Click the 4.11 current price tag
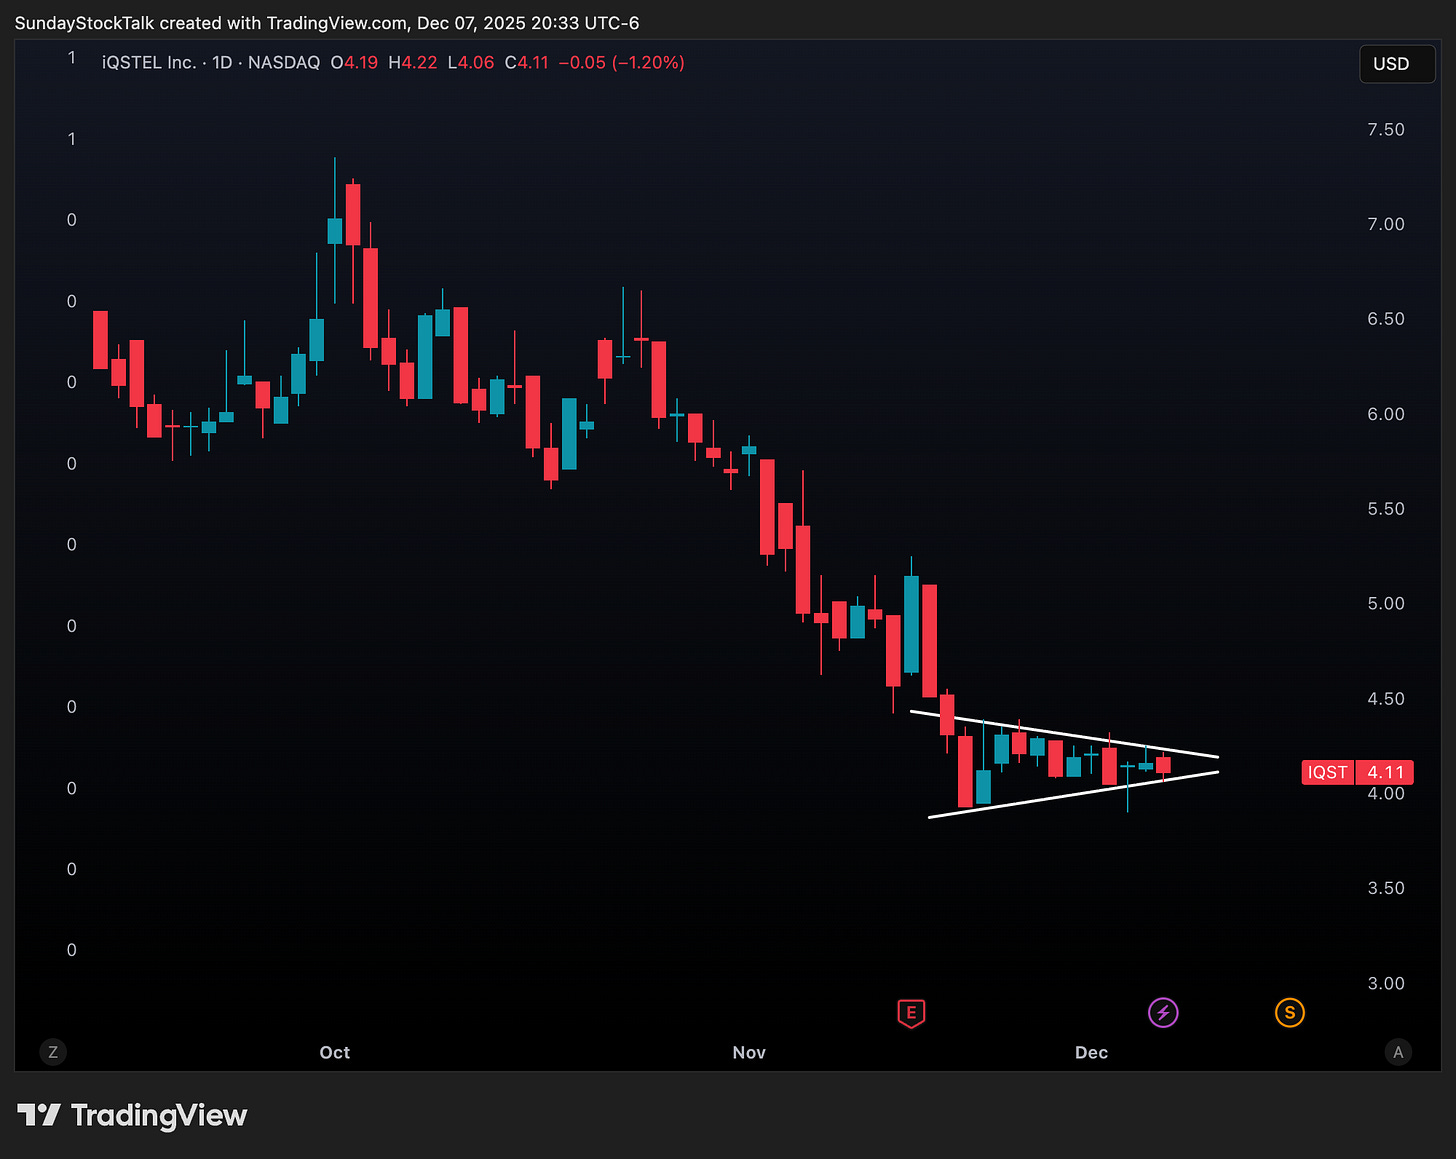This screenshot has width=1456, height=1159. pyautogui.click(x=1386, y=772)
